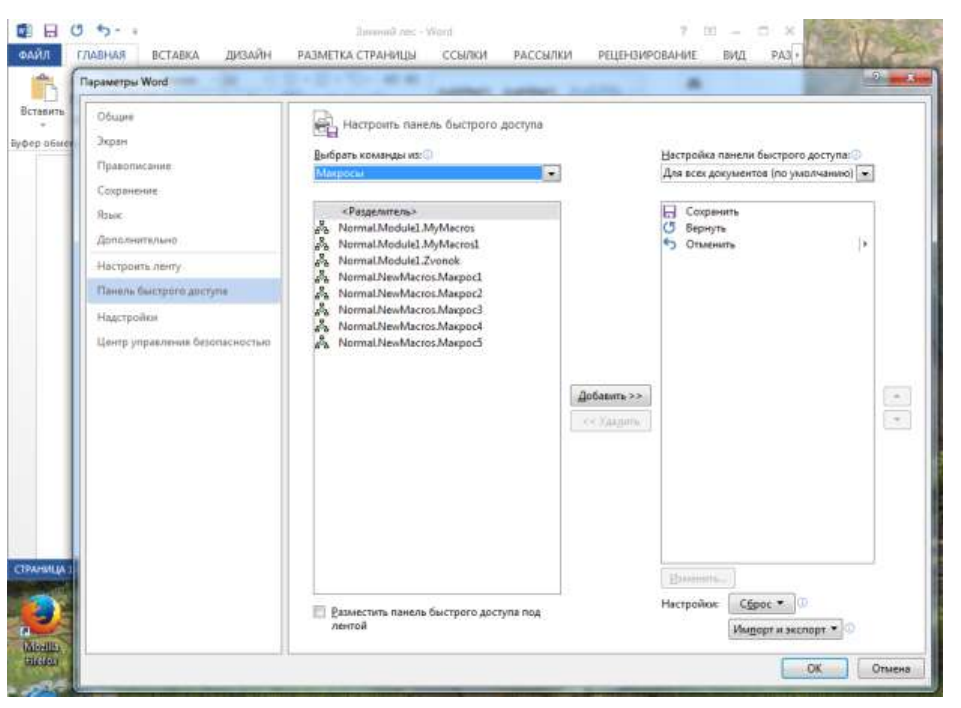Choose macro Normal.NewMacros.Макрос3
This screenshot has height=708, width=961.
click(x=410, y=310)
